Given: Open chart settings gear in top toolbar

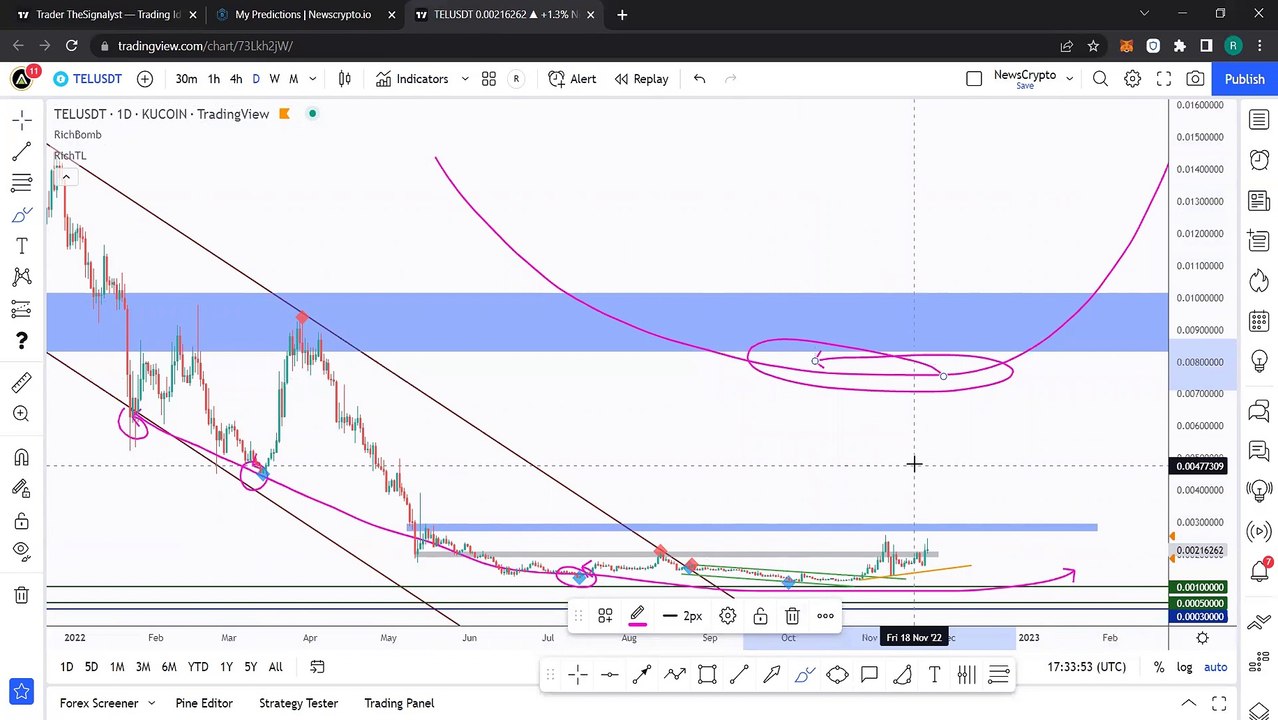Looking at the screenshot, I should [x=1132, y=79].
